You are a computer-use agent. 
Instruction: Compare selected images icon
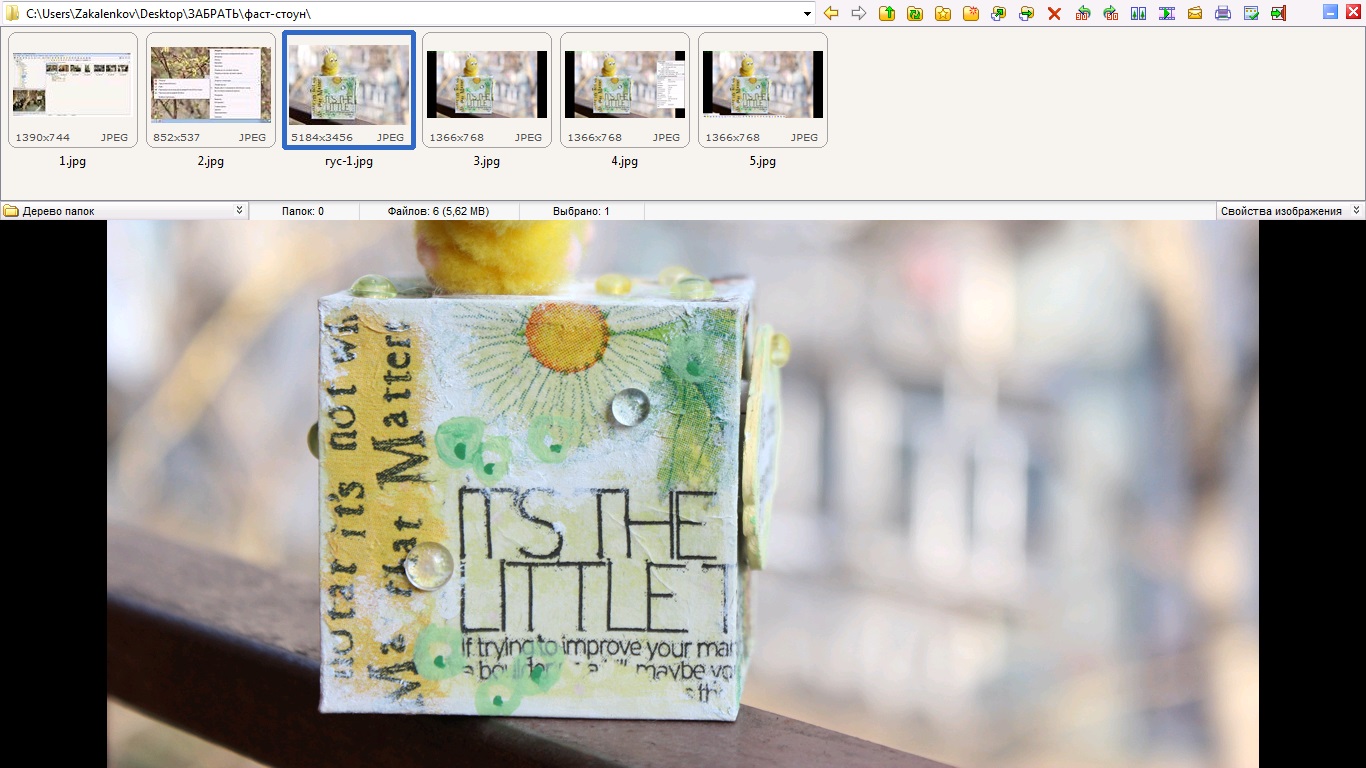pos(1139,13)
